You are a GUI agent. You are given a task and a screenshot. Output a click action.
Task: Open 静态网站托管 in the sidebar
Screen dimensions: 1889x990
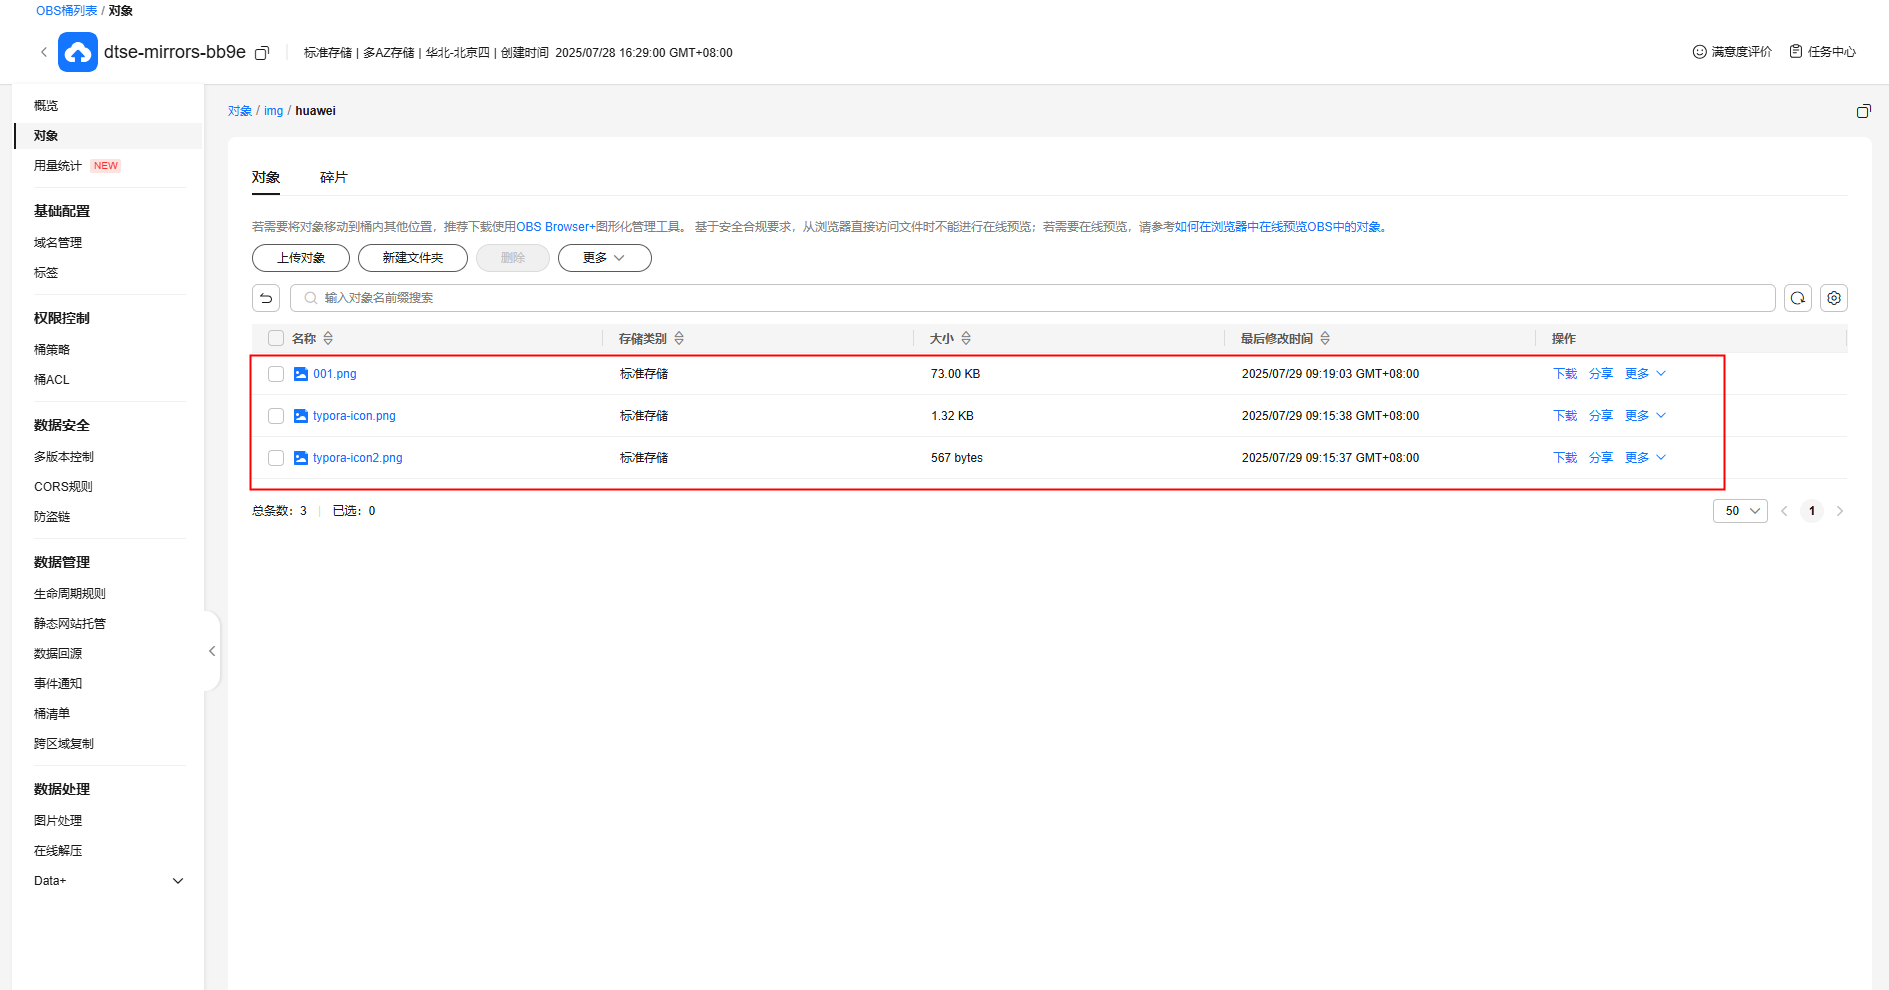(70, 624)
